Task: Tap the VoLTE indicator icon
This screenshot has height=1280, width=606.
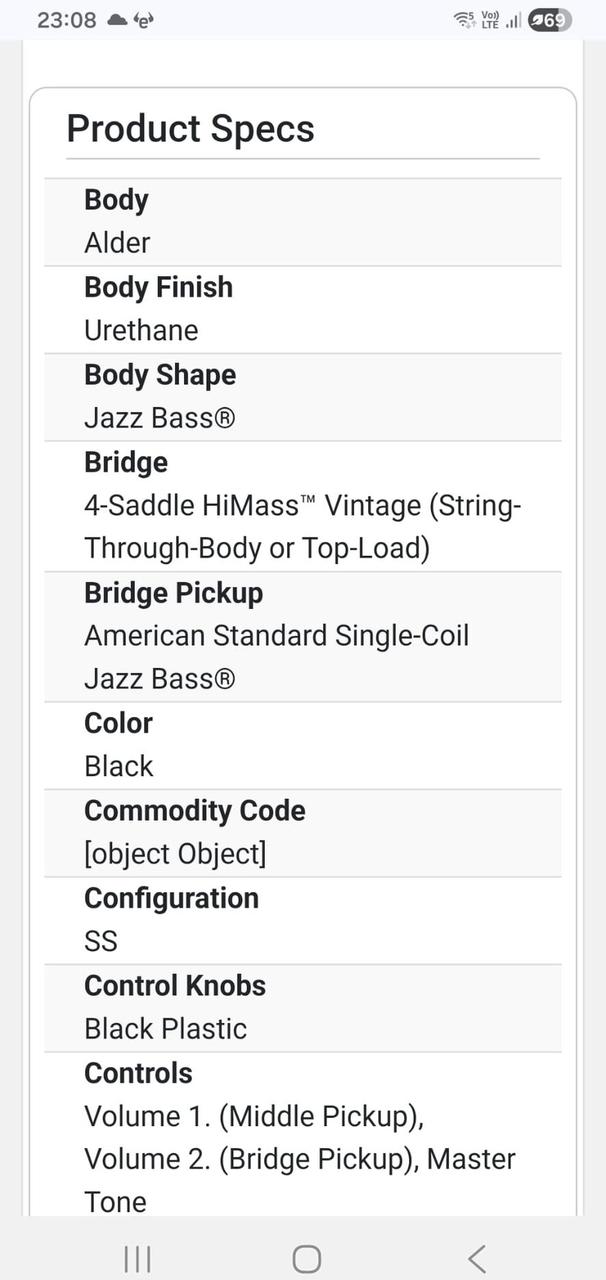Action: (x=490, y=20)
